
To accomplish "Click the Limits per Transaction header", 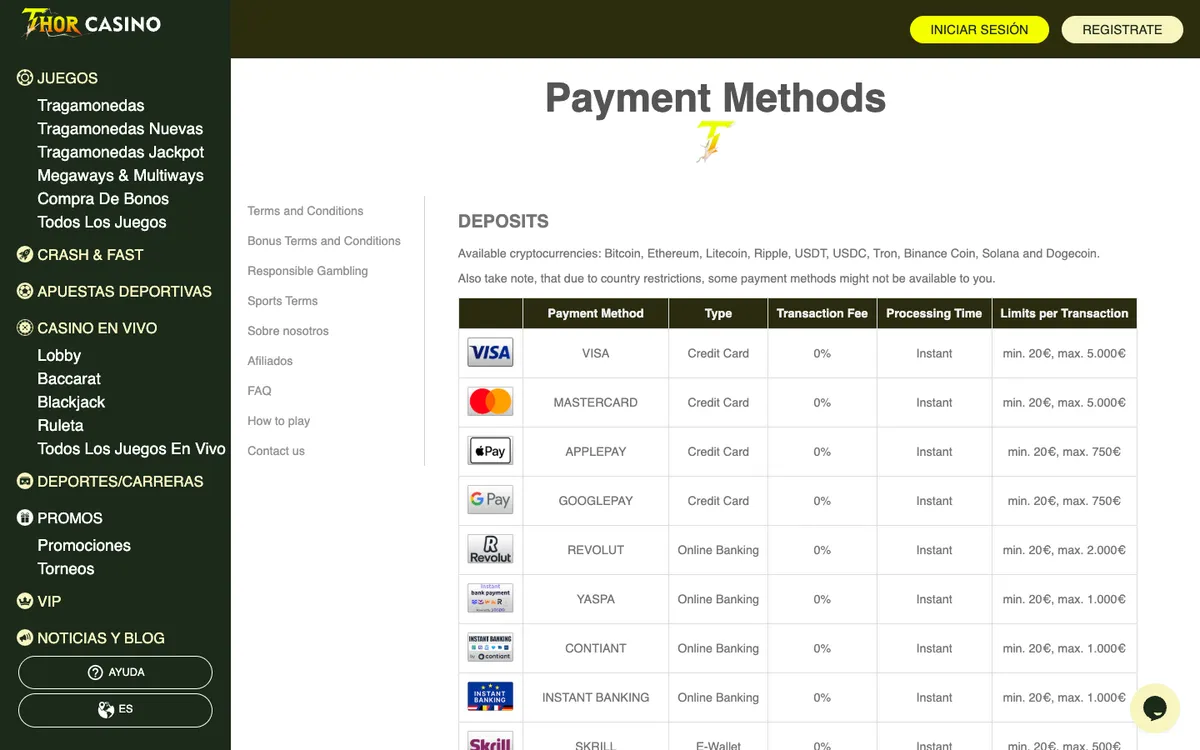I will 1064,313.
